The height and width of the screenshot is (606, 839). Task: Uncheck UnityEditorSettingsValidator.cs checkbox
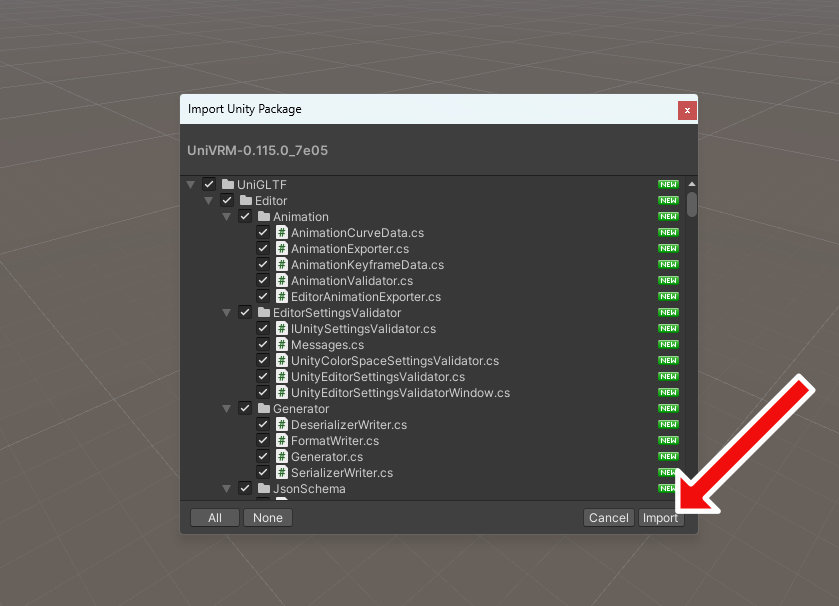263,377
